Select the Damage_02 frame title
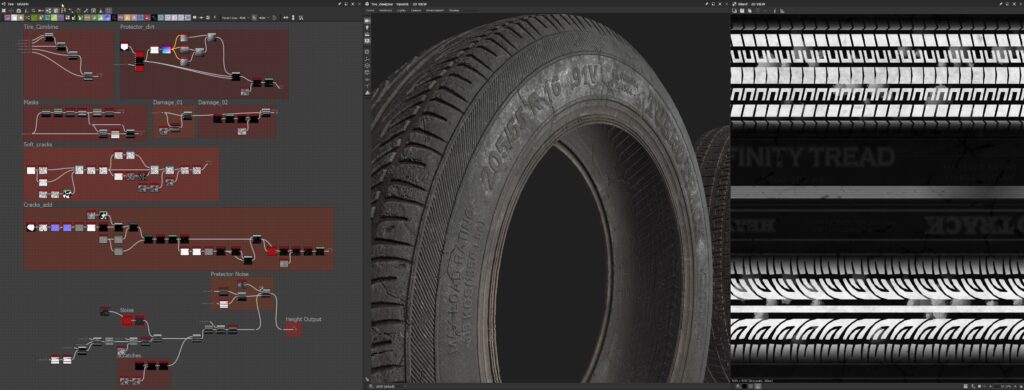Viewport: 1024px width, 390px height. coord(213,103)
